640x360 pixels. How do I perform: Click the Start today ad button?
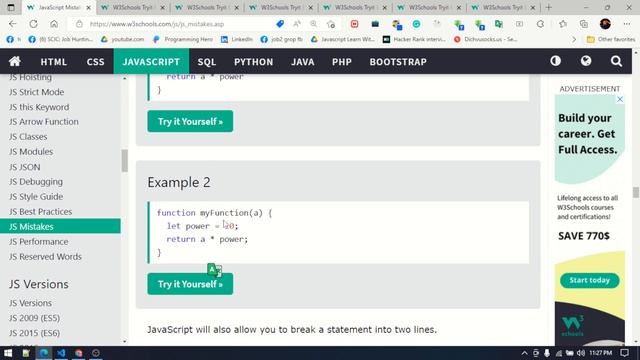point(589,280)
